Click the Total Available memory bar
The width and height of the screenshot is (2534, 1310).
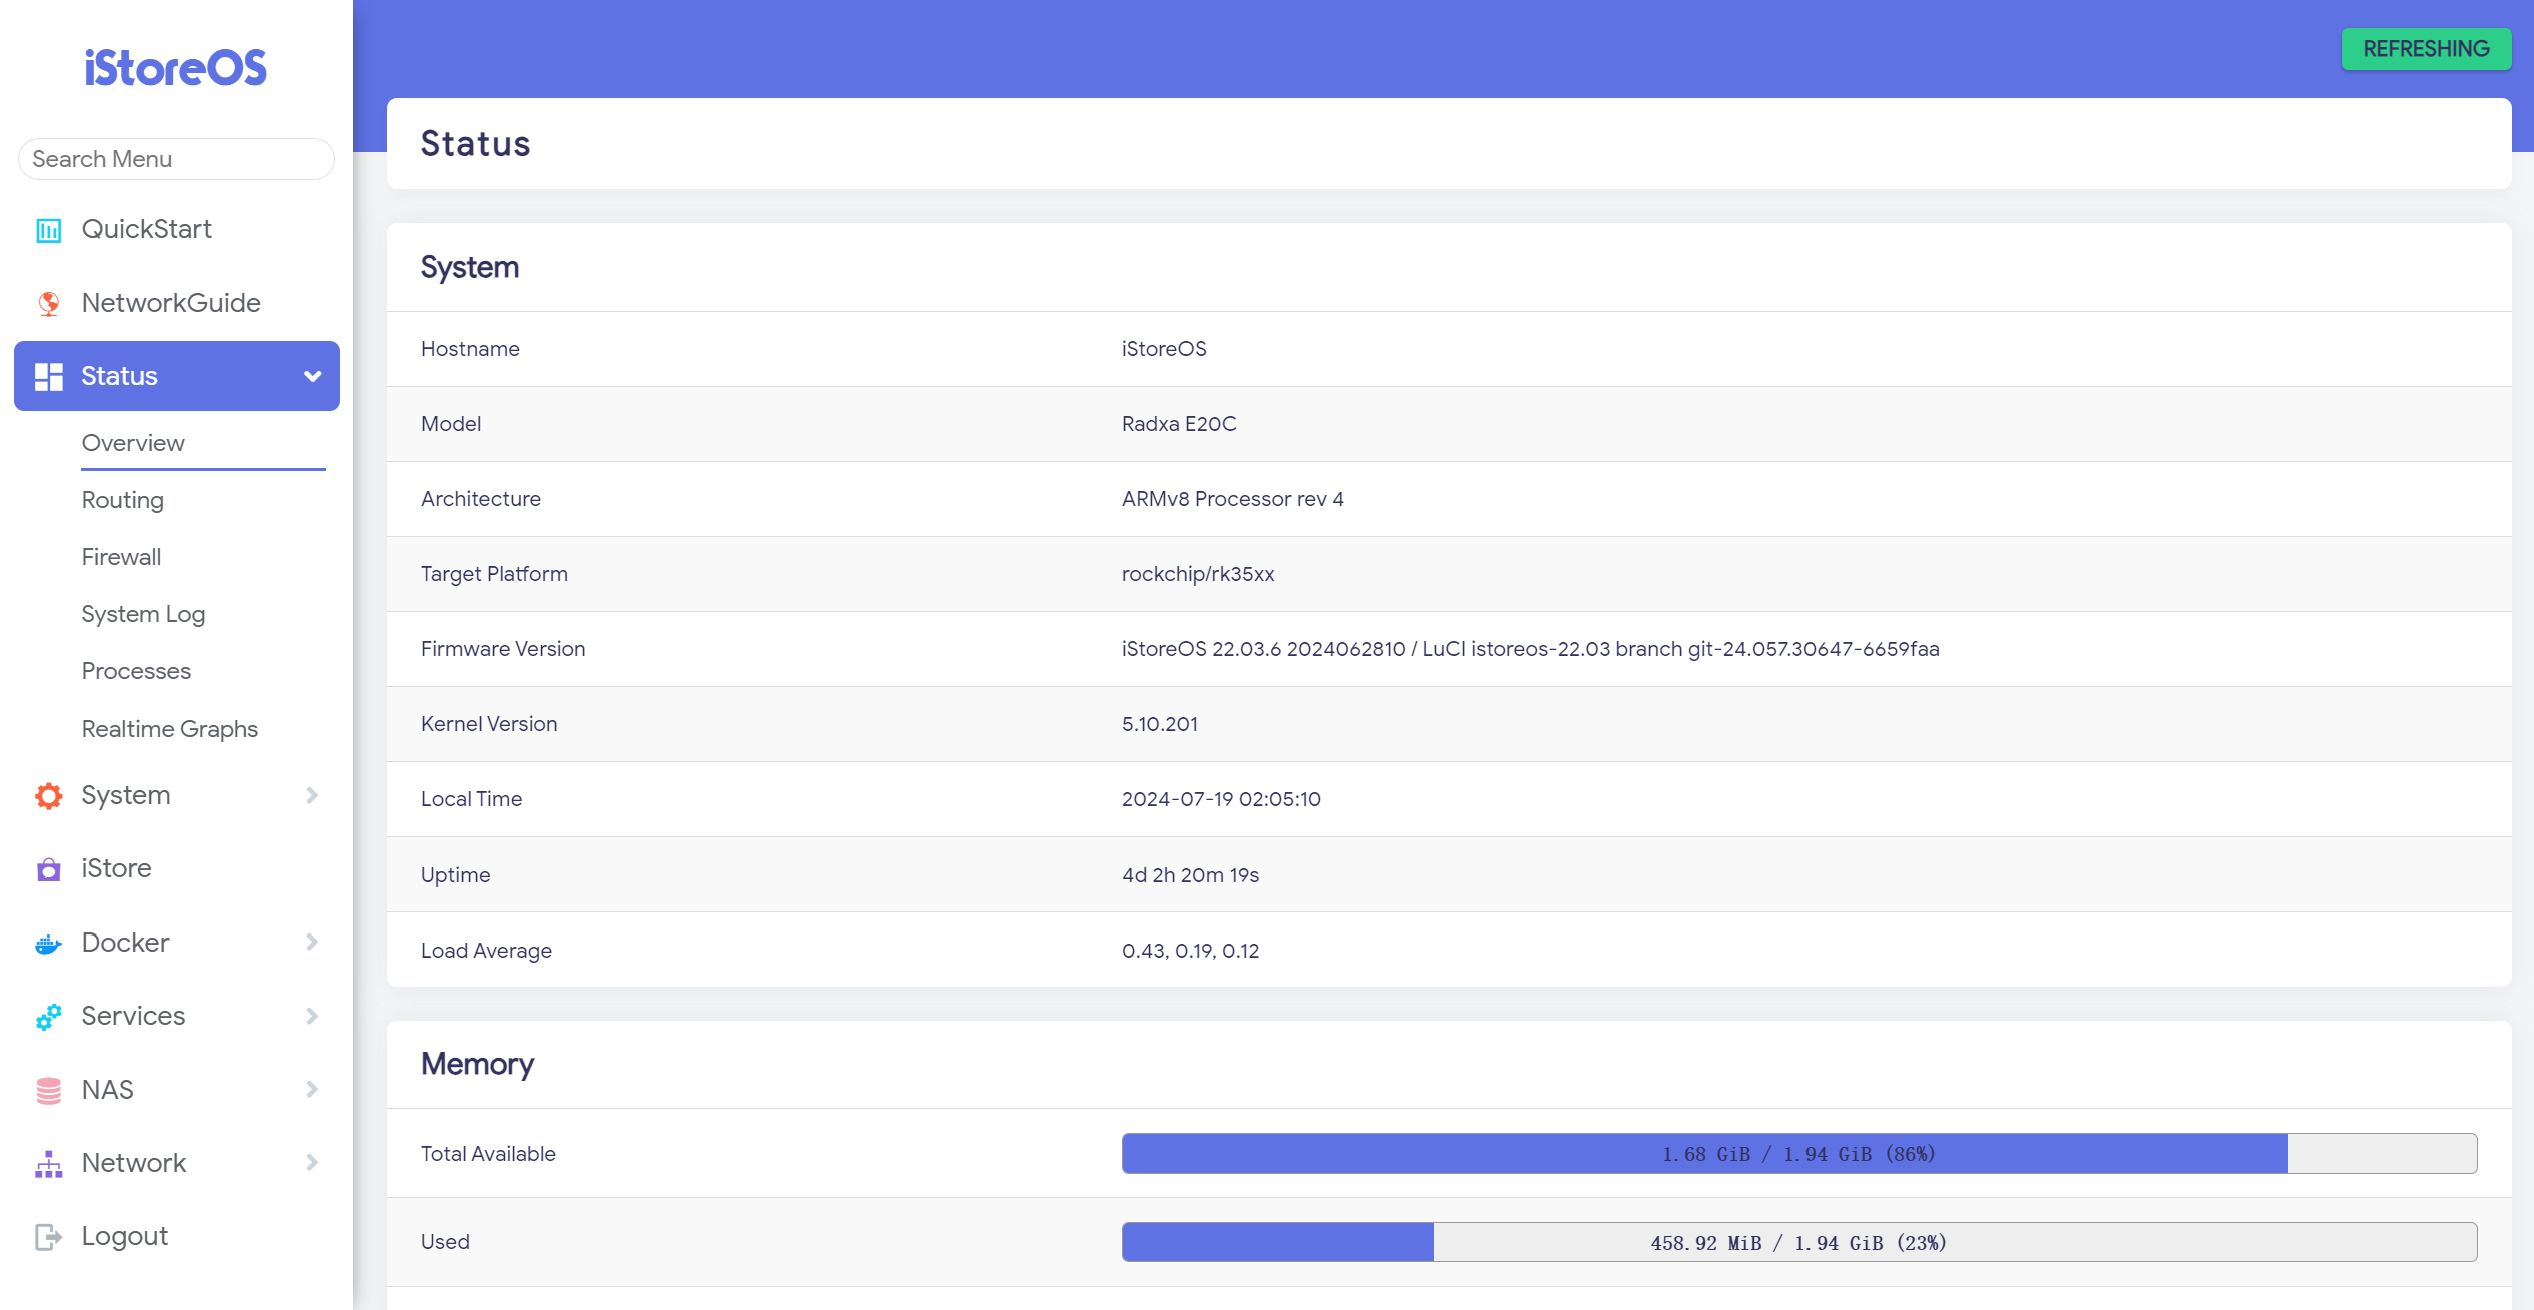pos(1799,1154)
